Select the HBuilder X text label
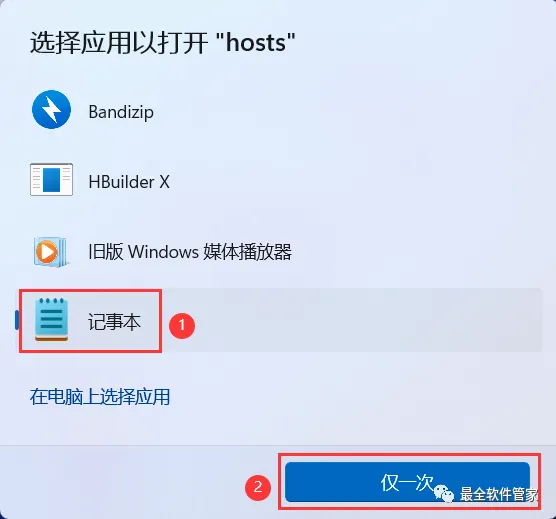 tap(129, 182)
